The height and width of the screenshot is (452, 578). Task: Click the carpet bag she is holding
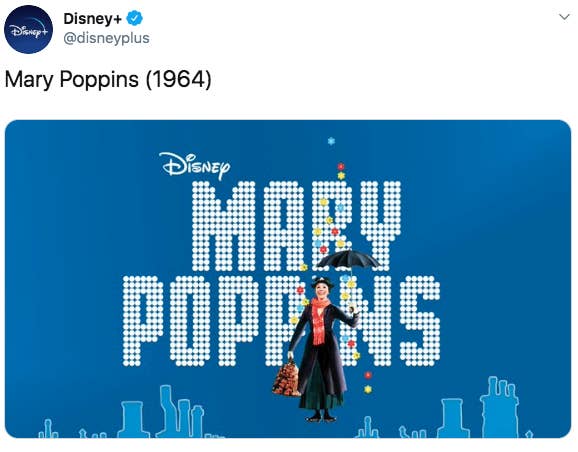(287, 379)
